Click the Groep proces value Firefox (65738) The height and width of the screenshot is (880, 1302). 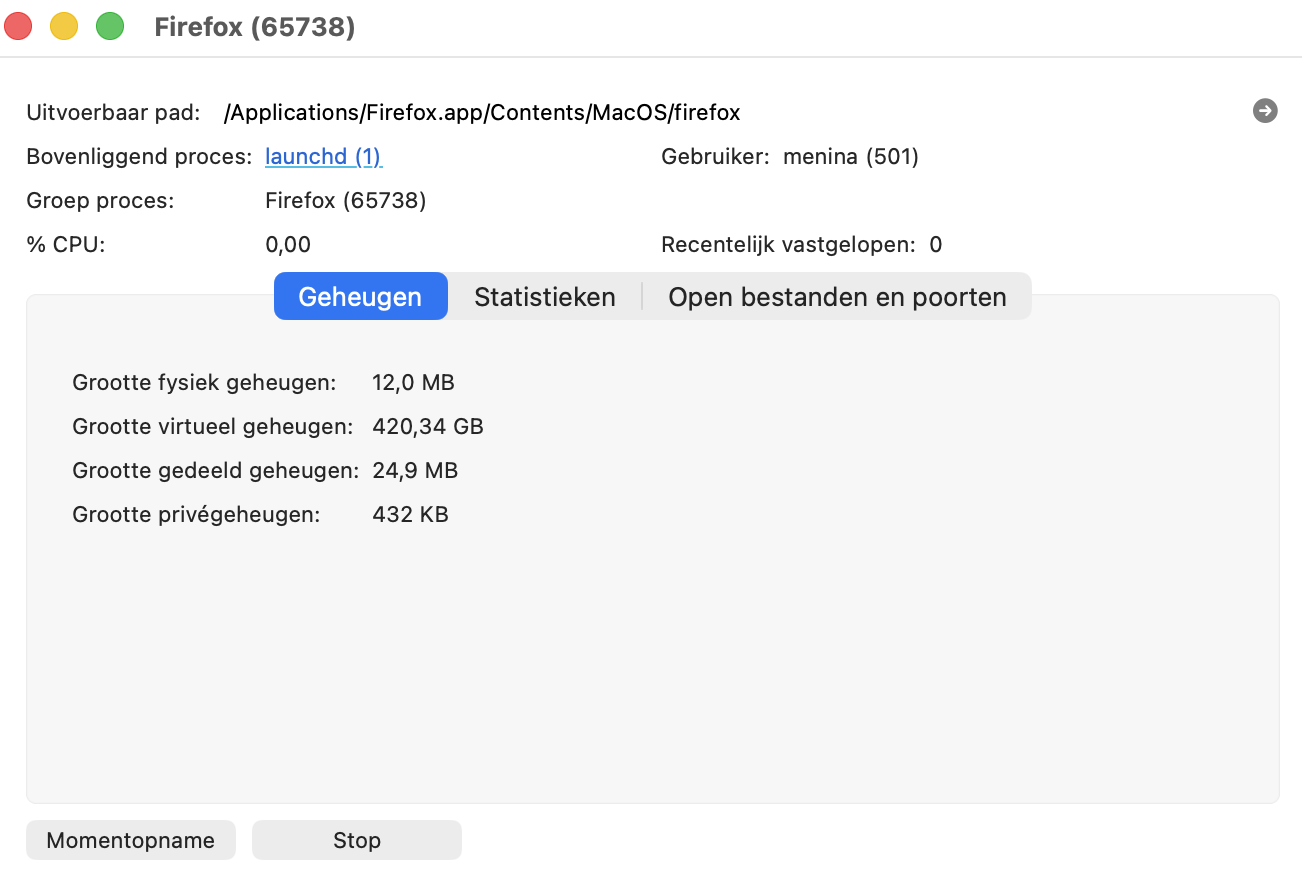(346, 201)
